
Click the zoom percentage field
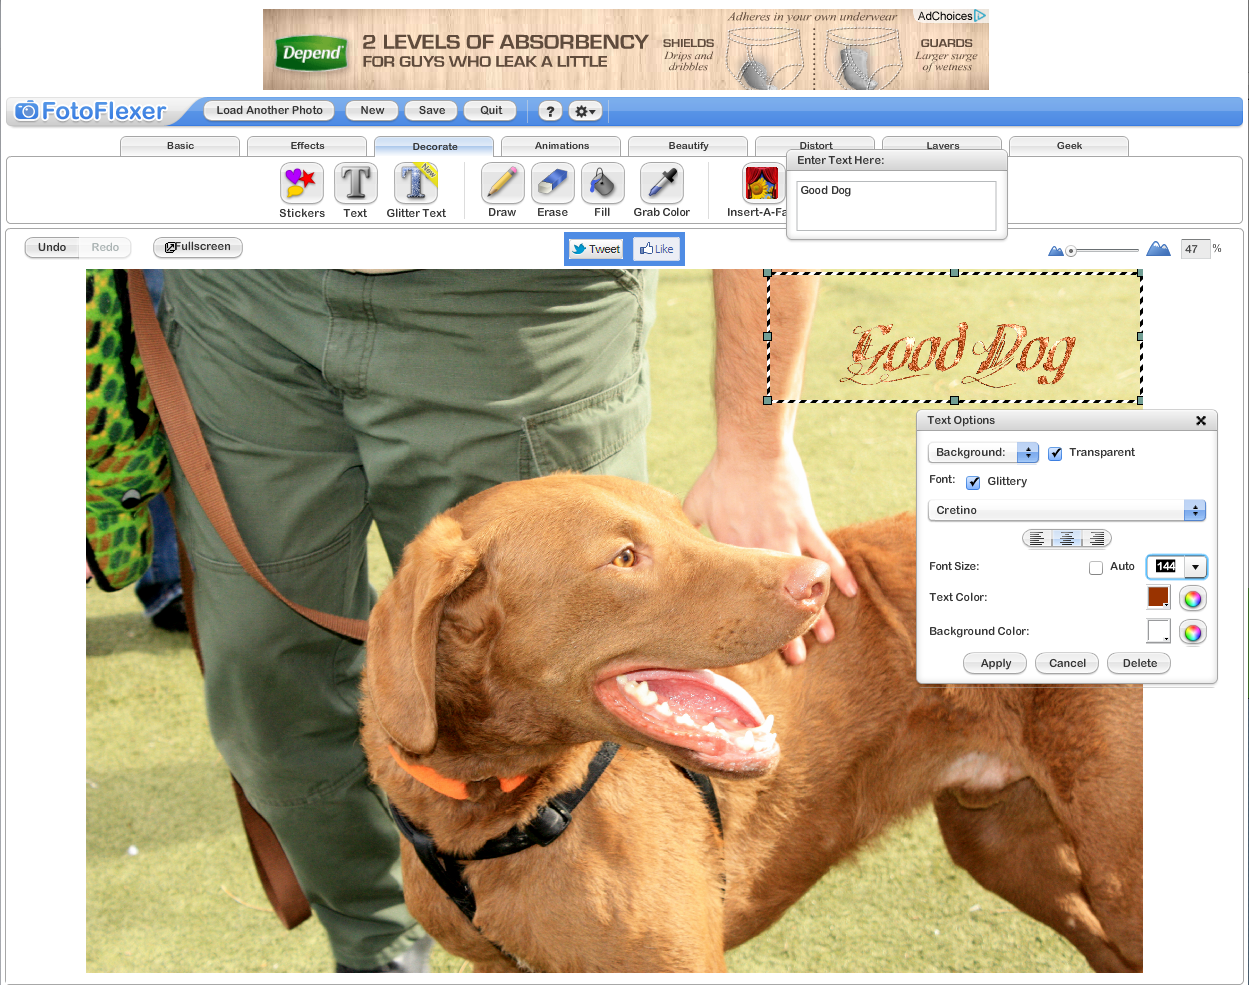(x=1195, y=249)
